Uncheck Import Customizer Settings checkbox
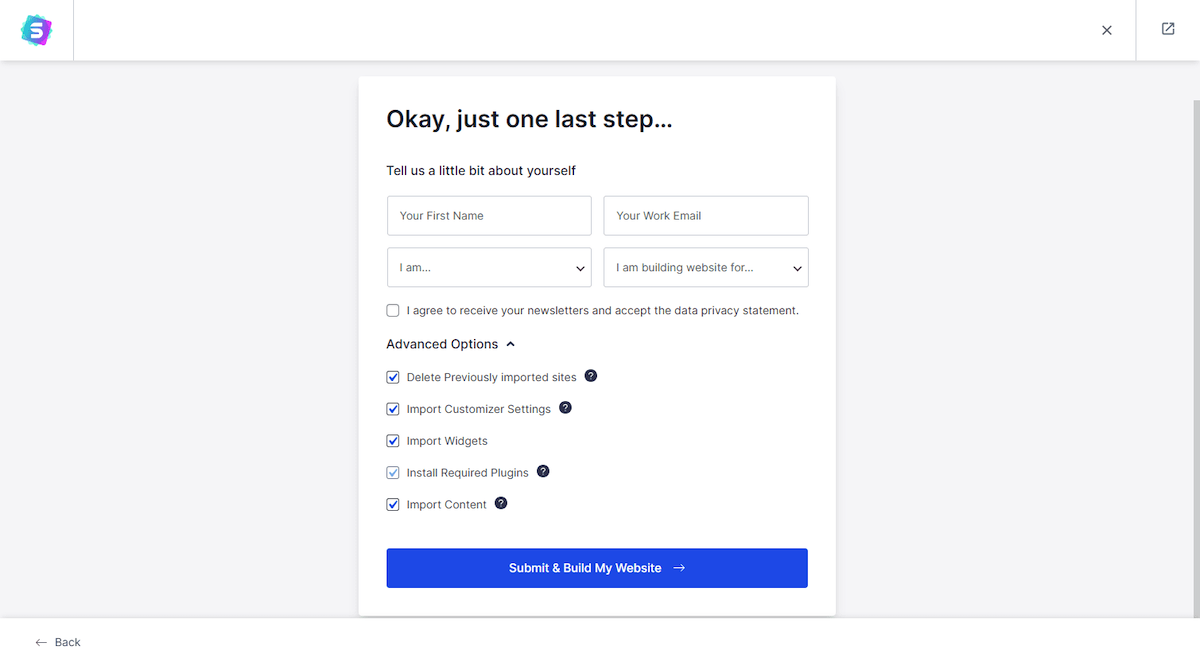Viewport: 1200px width, 666px height. tap(393, 409)
